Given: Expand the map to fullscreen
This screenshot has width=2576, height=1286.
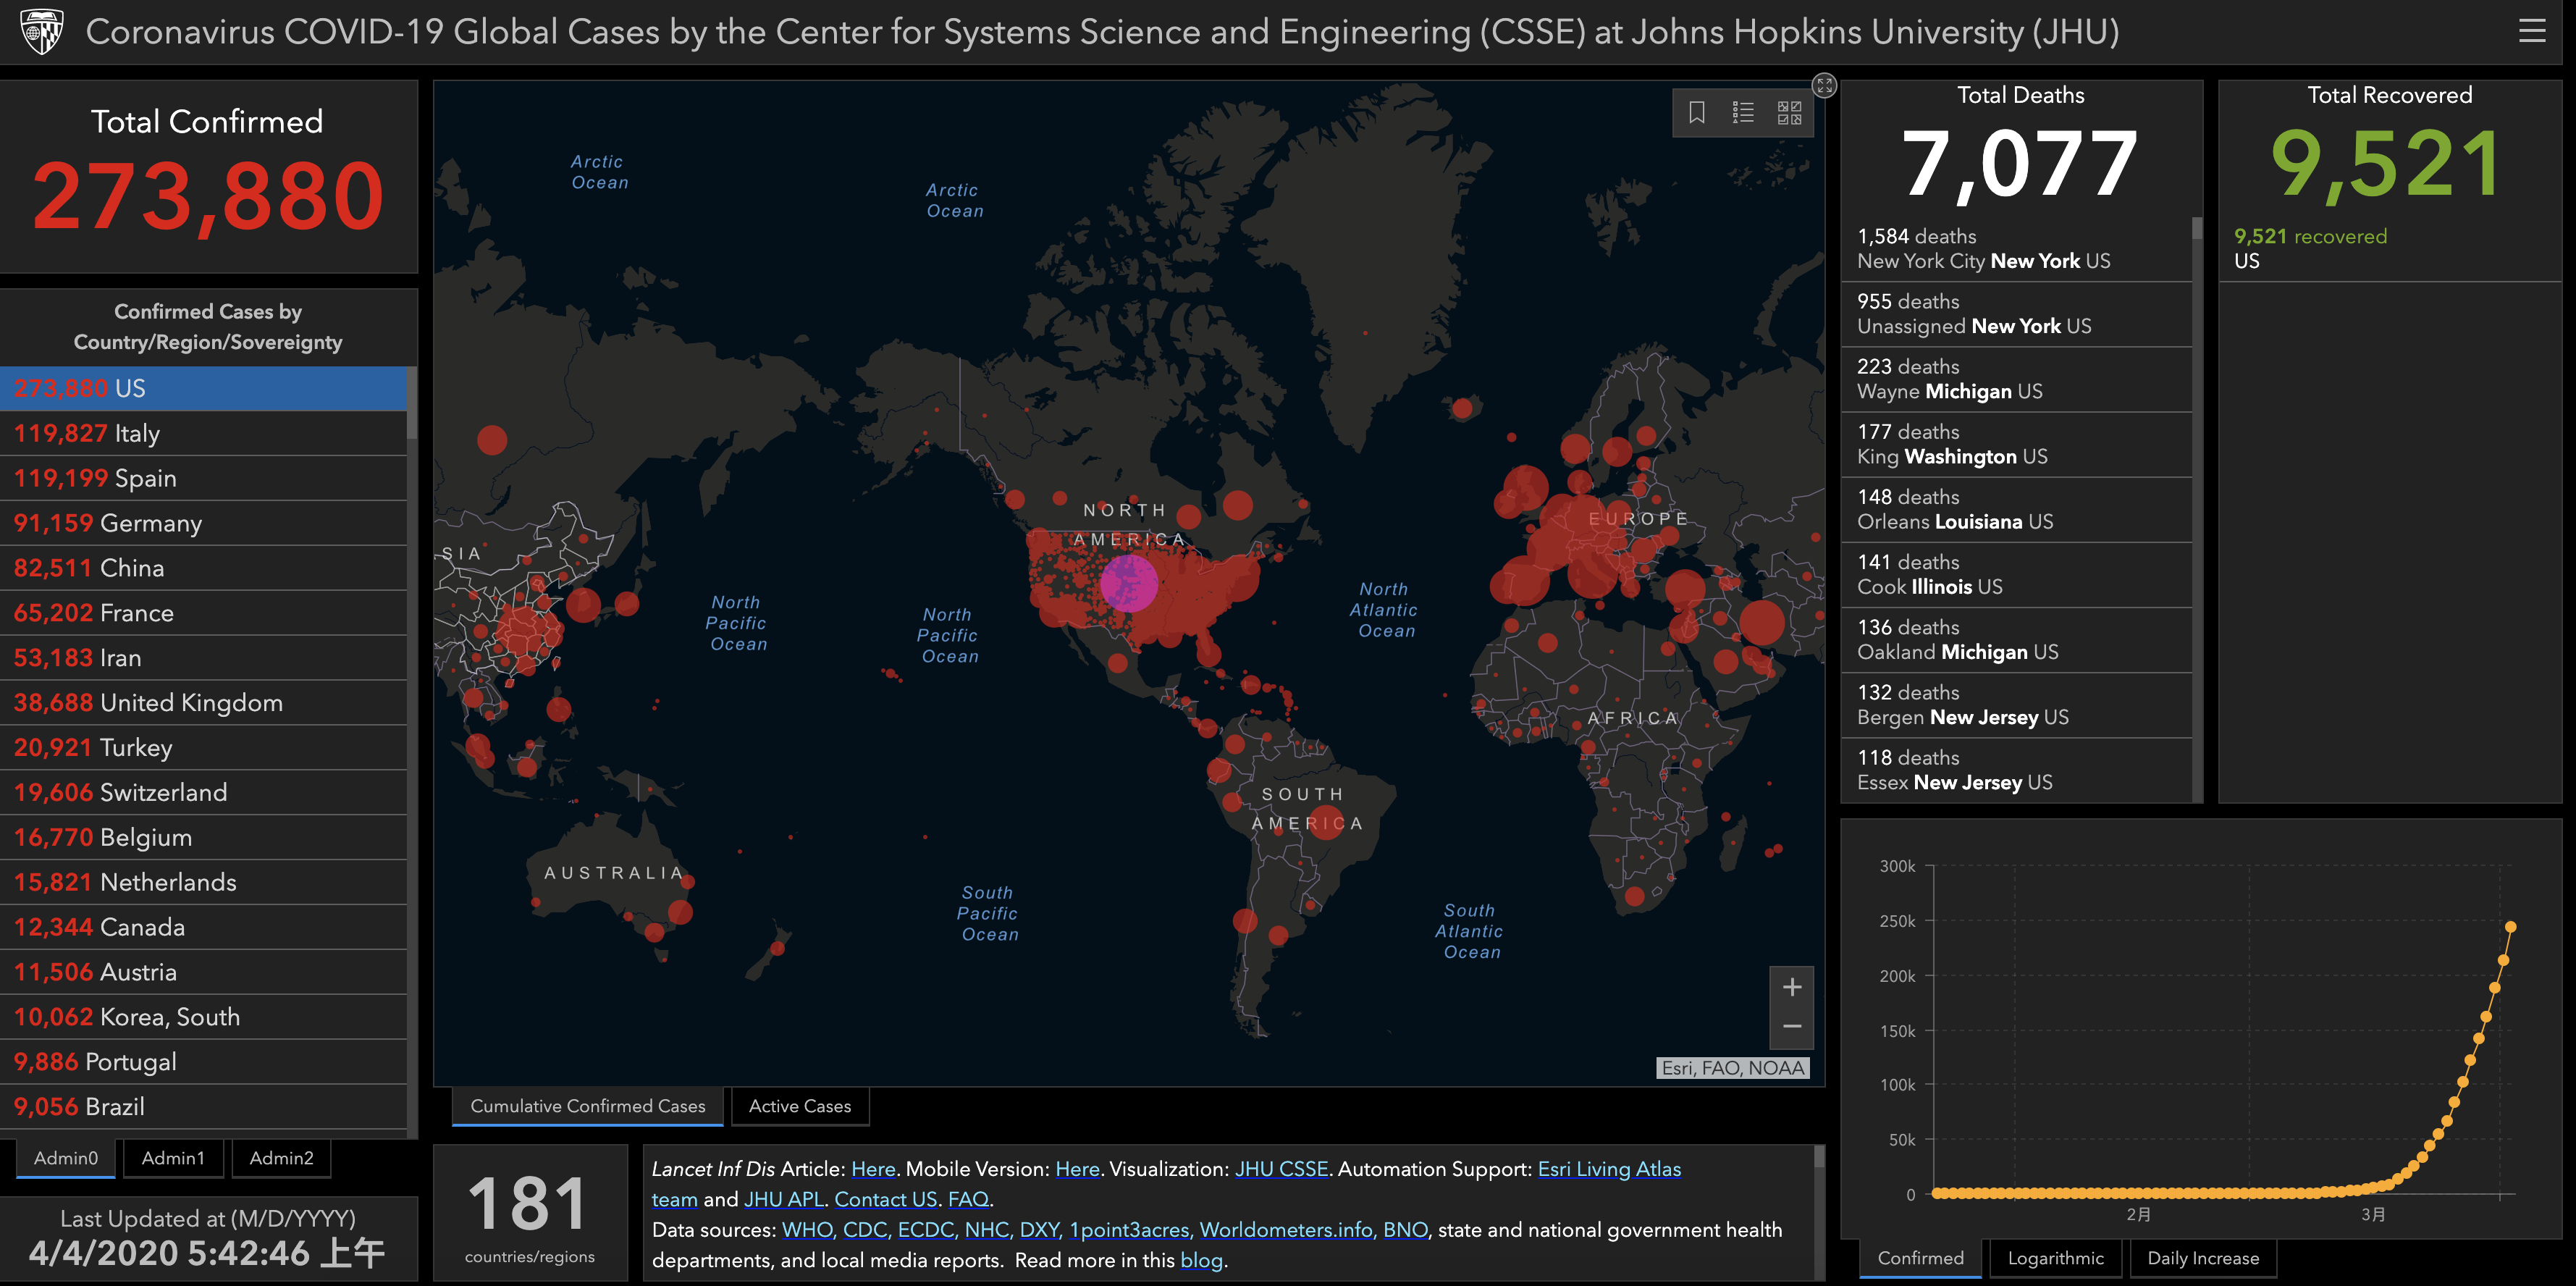Looking at the screenshot, I should [1824, 85].
